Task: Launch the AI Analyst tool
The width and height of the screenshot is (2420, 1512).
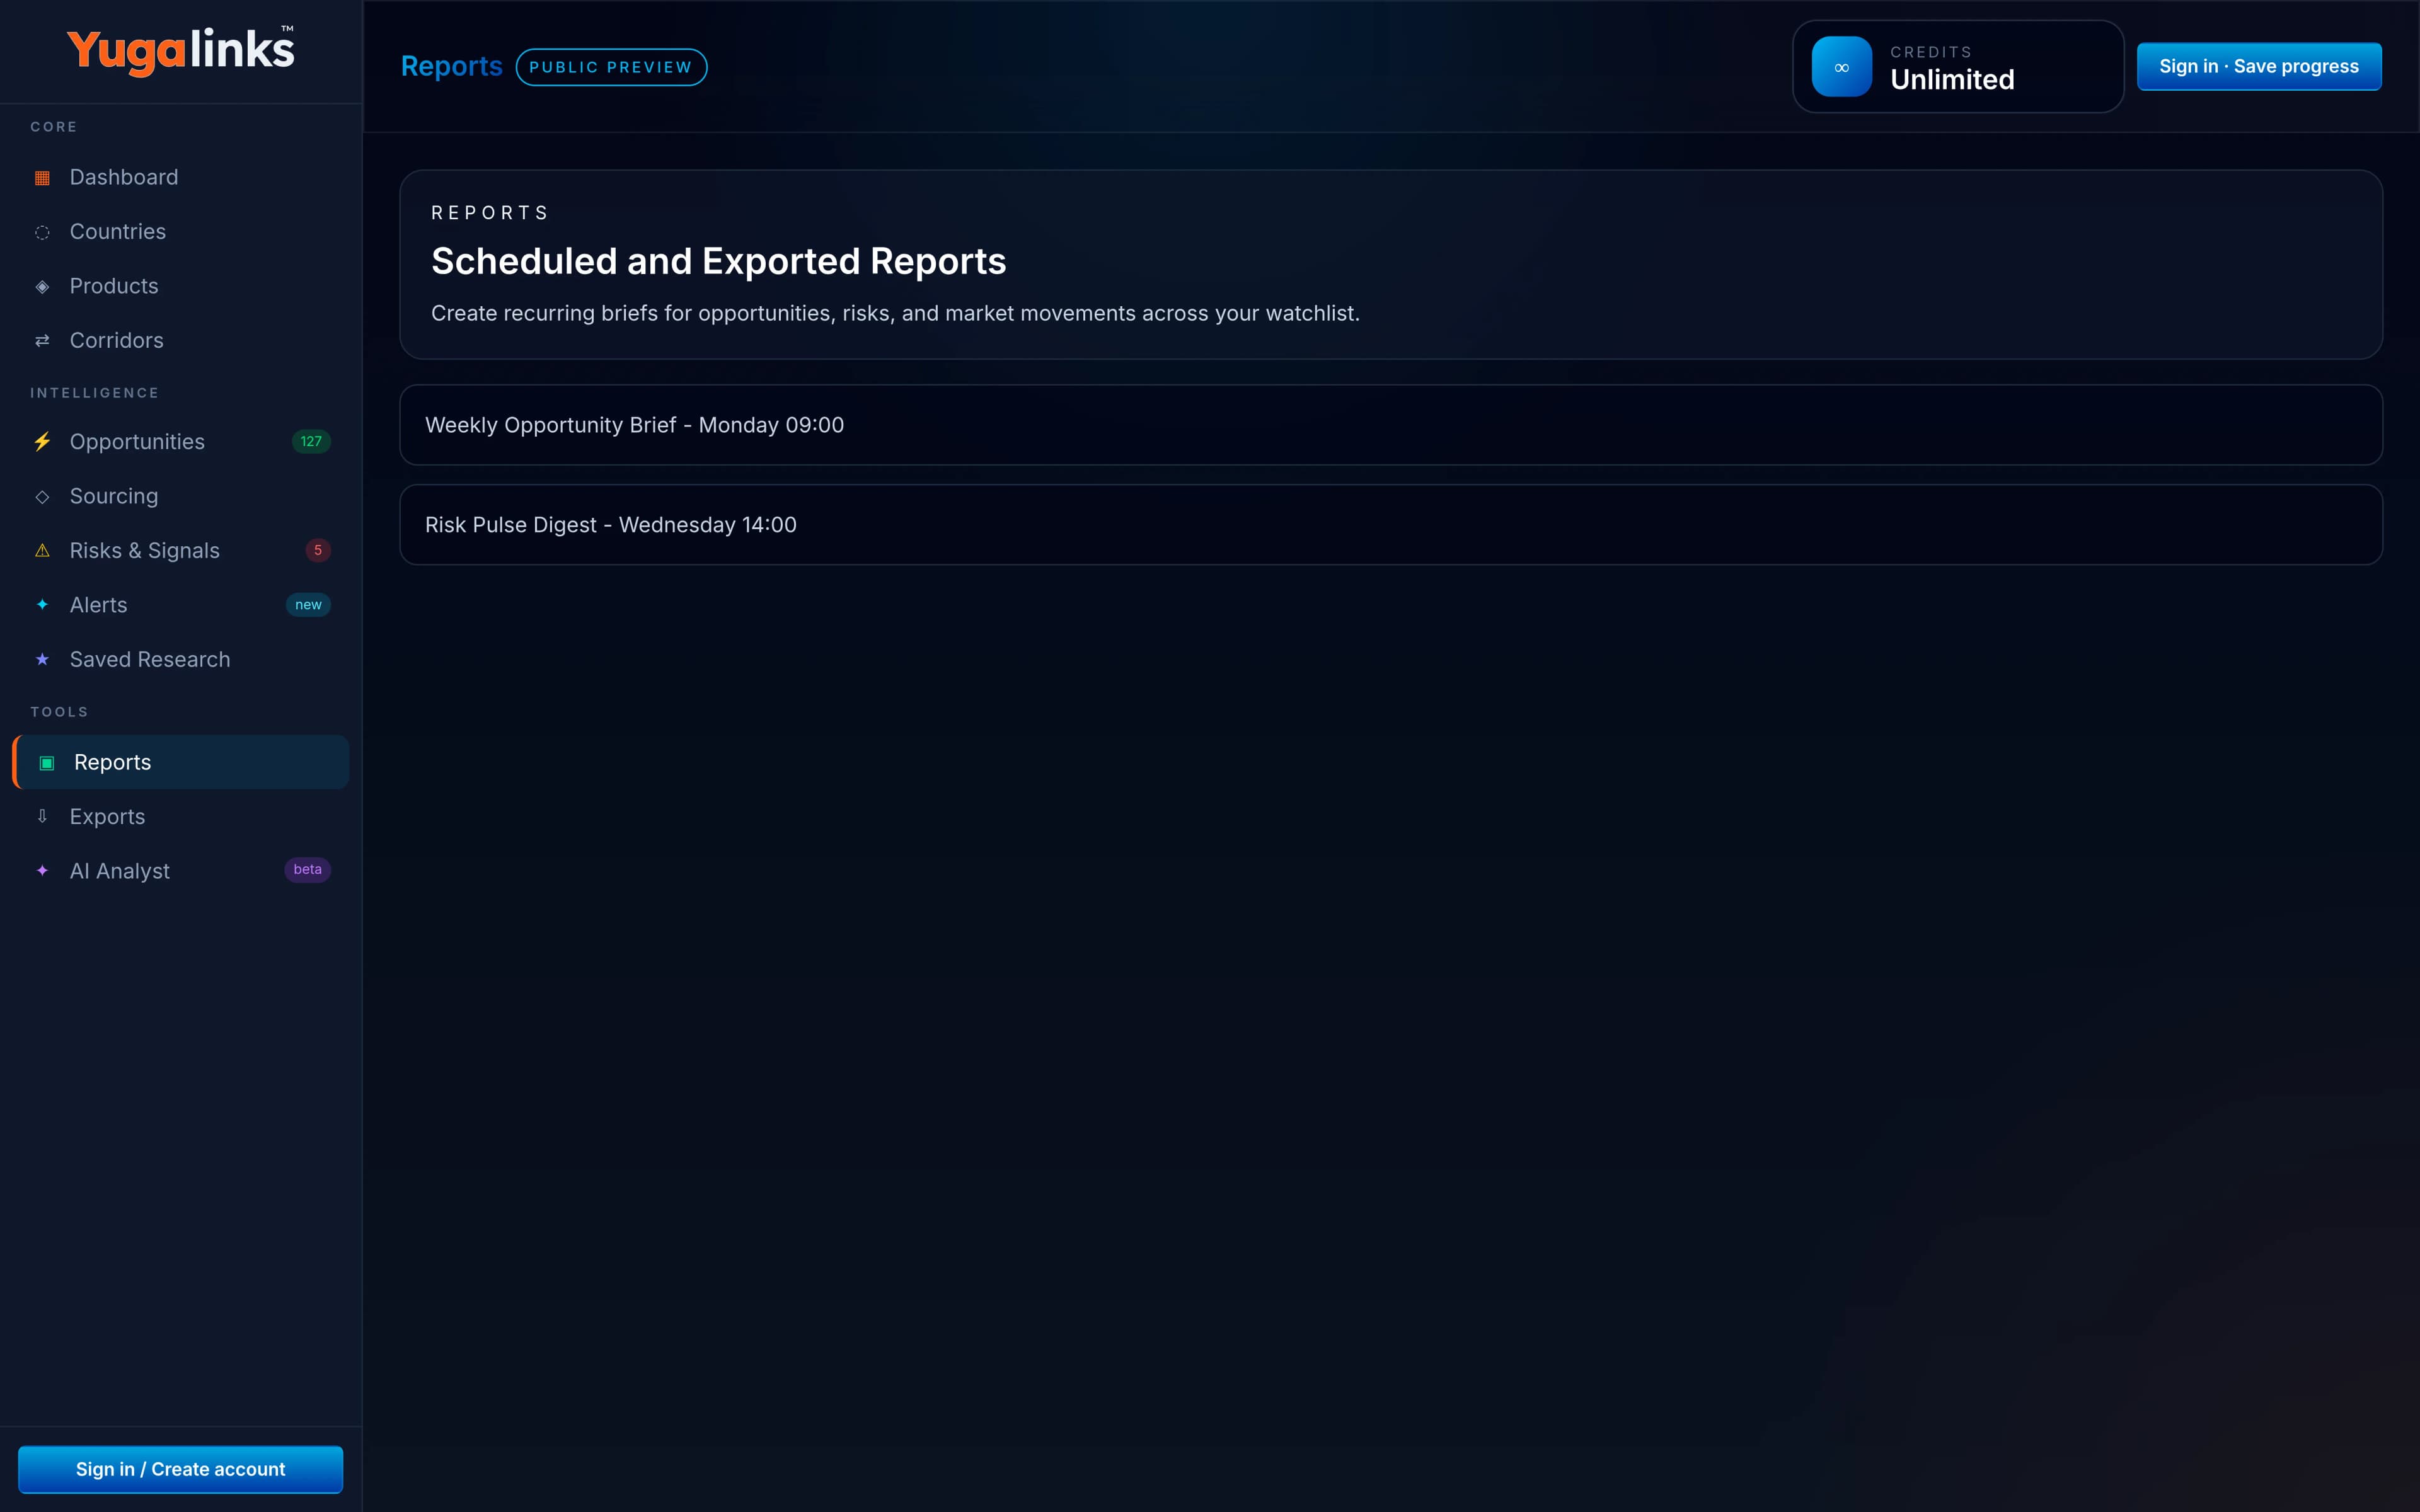Action: (181, 871)
